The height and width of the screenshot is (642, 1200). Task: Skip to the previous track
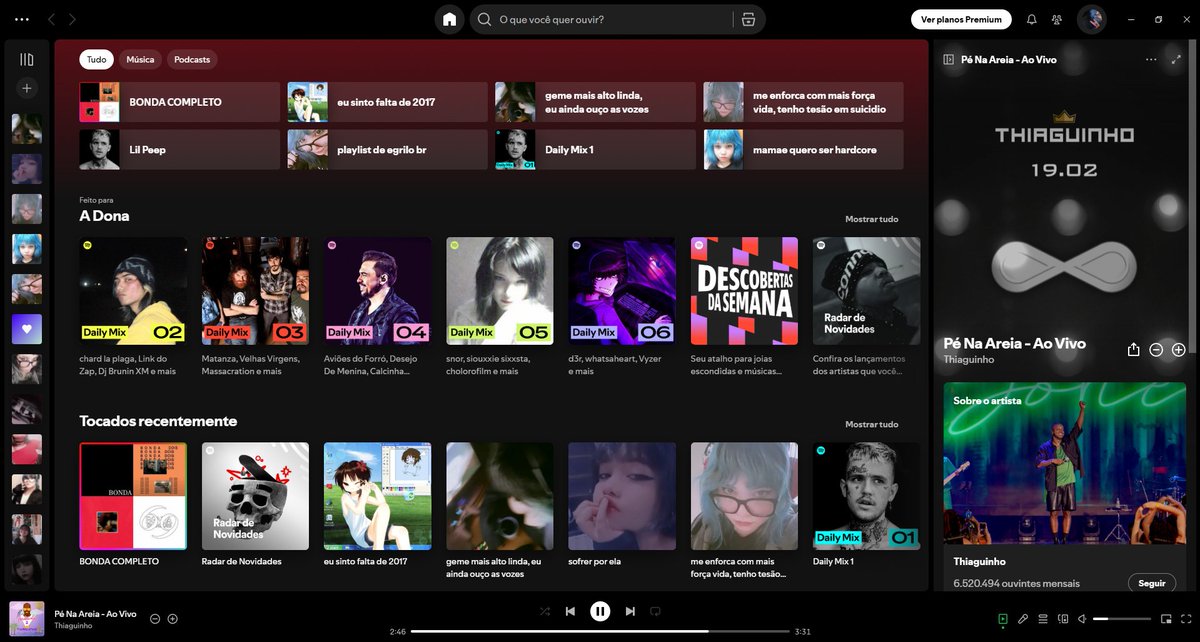pyautogui.click(x=570, y=611)
